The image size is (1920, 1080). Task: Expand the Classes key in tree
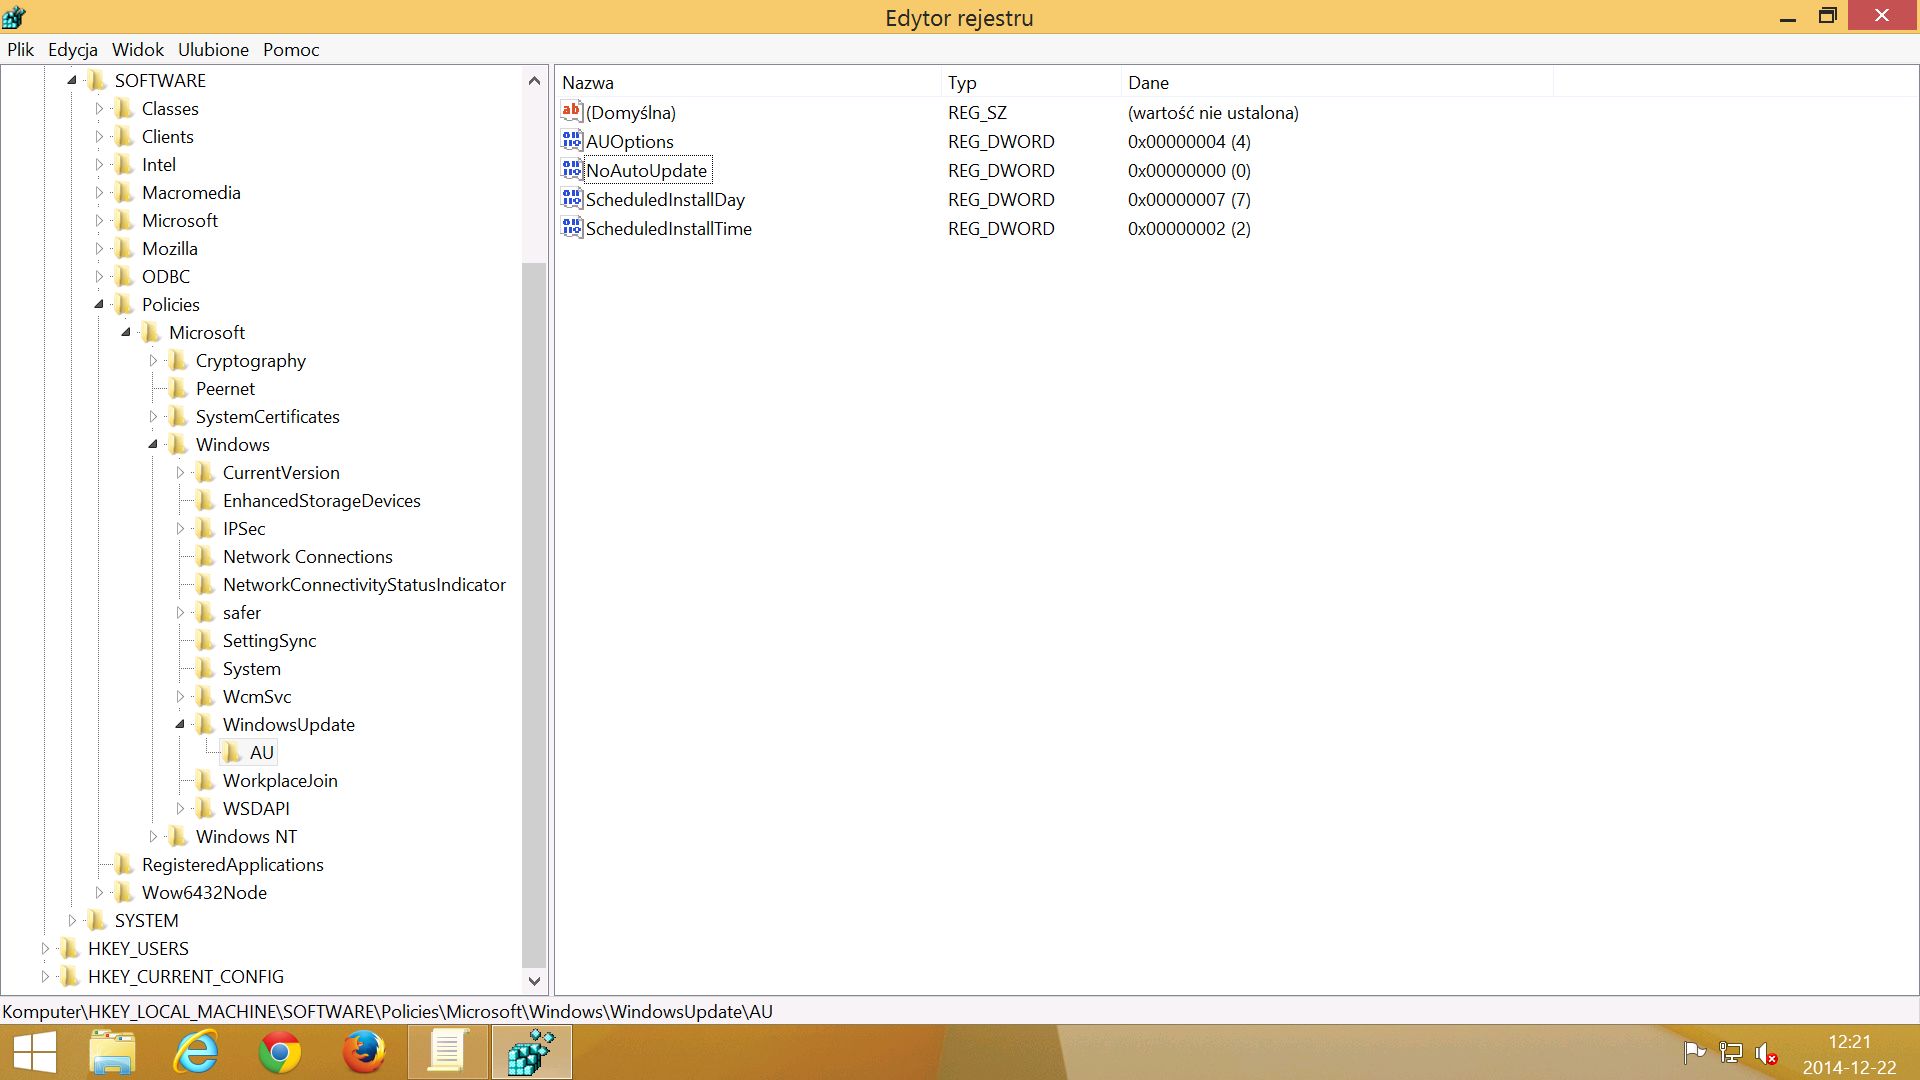click(99, 108)
